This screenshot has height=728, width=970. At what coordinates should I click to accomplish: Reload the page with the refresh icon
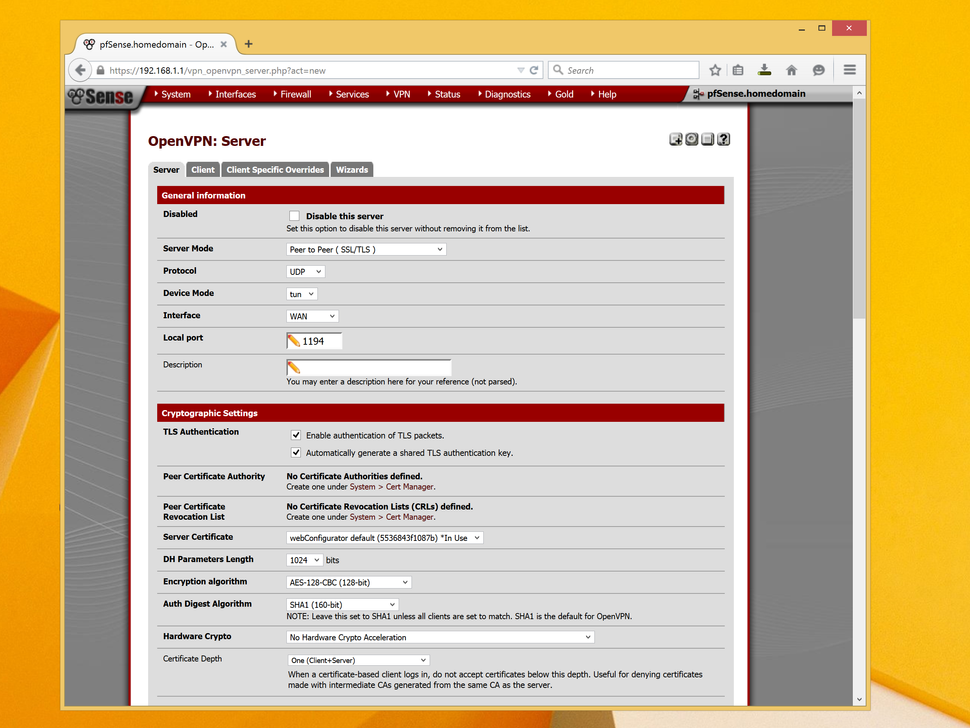[536, 70]
